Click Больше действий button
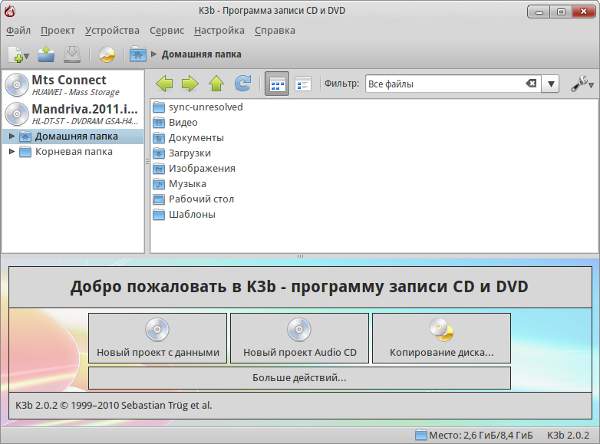 (299, 378)
